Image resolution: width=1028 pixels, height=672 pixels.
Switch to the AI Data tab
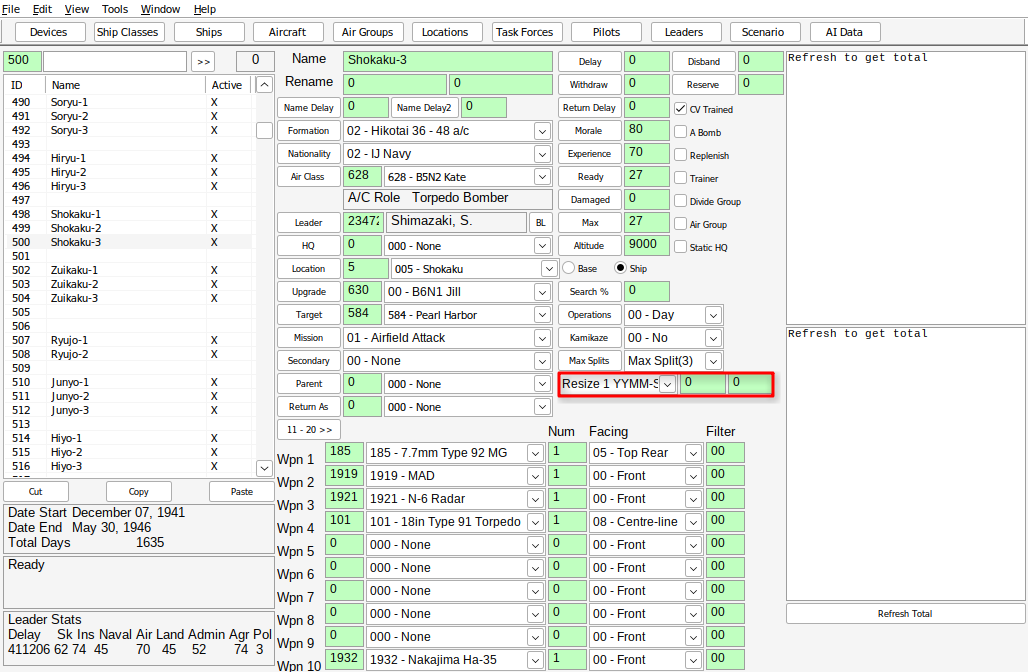pos(844,32)
